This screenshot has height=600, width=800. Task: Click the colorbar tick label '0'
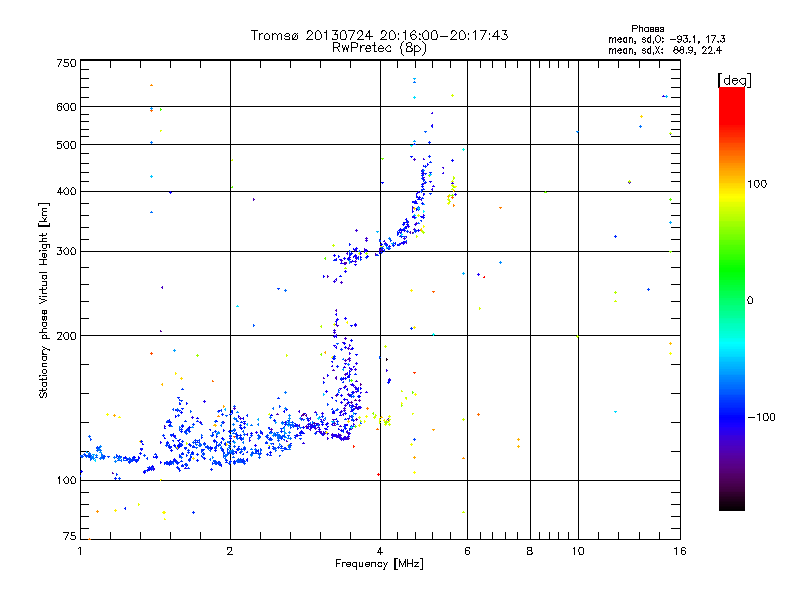tap(750, 301)
